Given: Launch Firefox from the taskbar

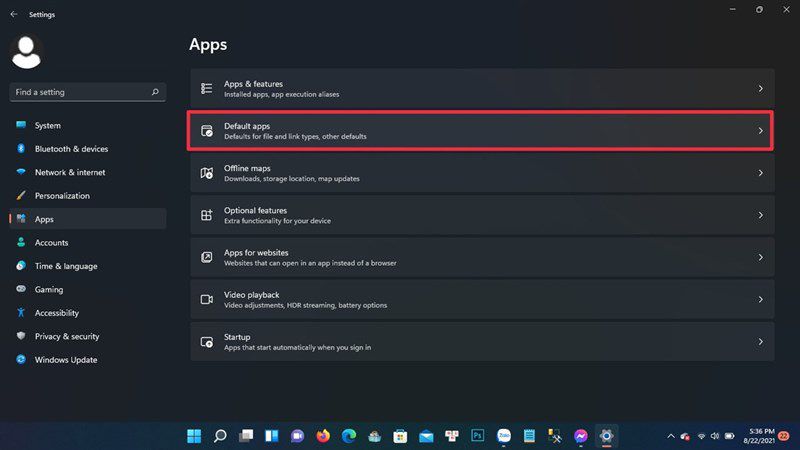Looking at the screenshot, I should click(x=323, y=436).
